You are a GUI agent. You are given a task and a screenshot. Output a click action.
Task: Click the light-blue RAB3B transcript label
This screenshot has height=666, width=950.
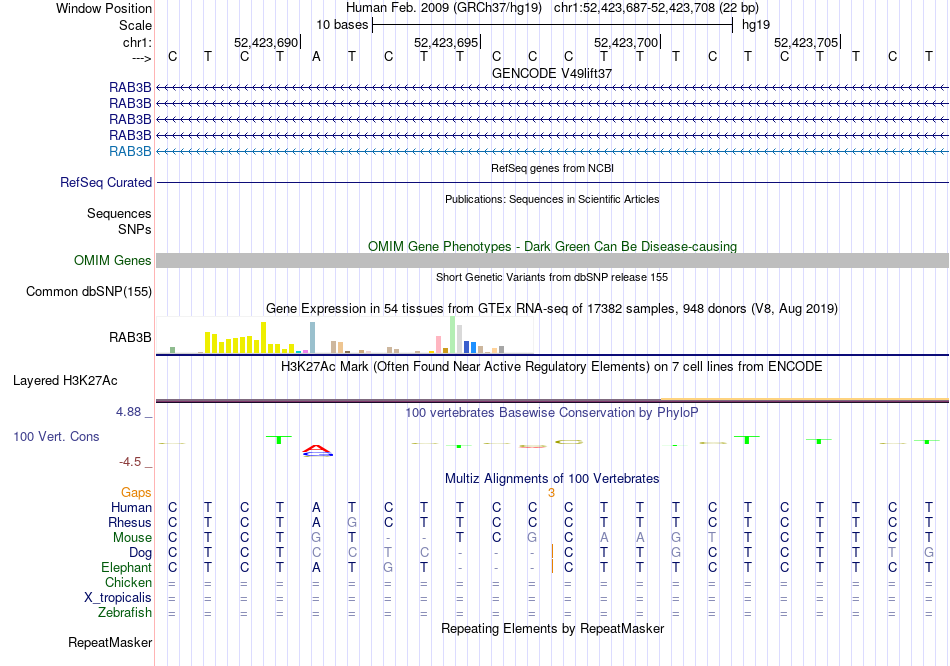tap(130, 152)
